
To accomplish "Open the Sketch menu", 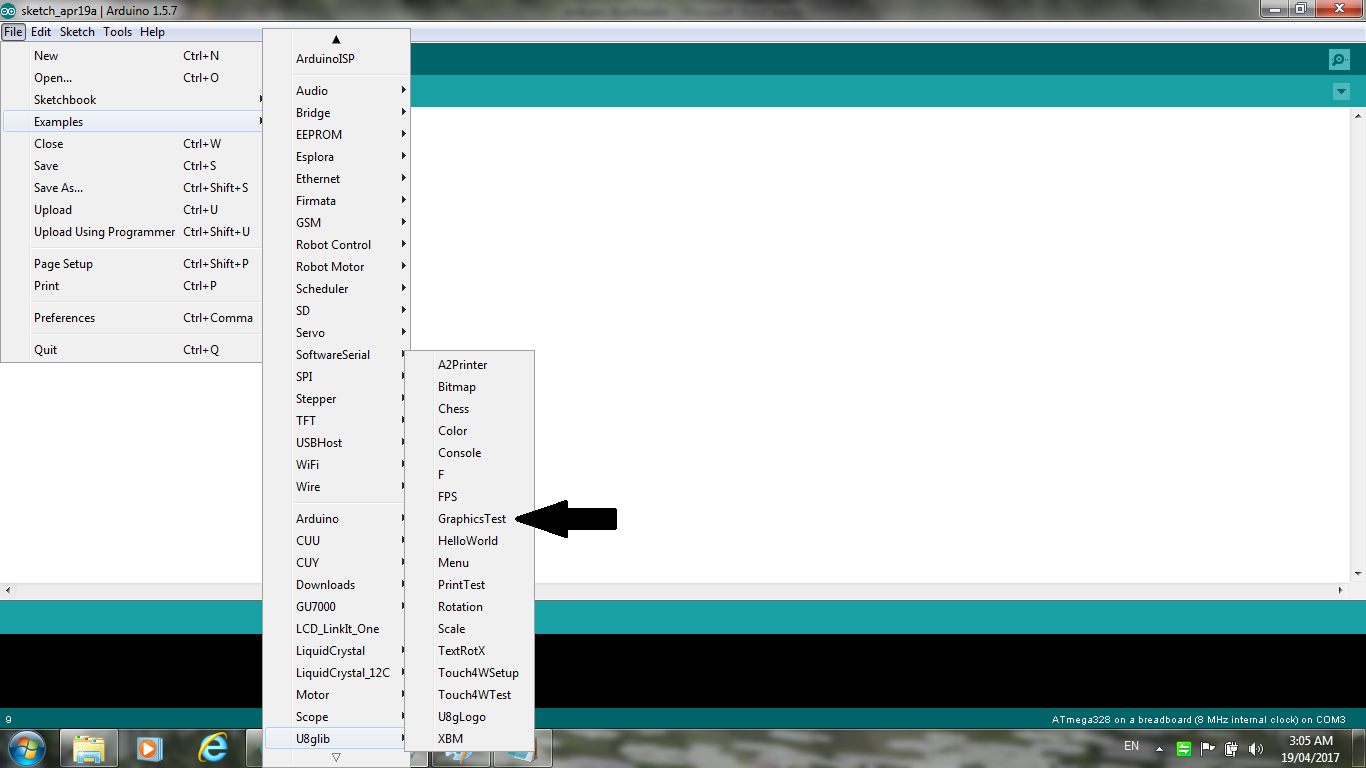I will coord(77,32).
